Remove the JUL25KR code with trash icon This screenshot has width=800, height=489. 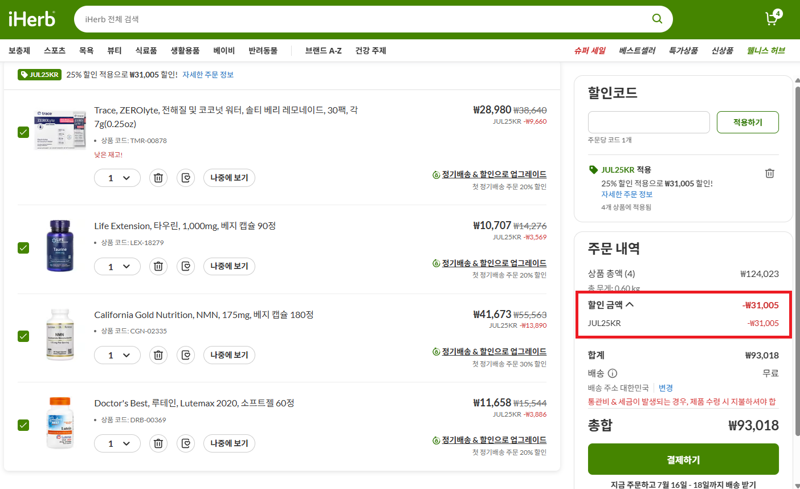769,174
